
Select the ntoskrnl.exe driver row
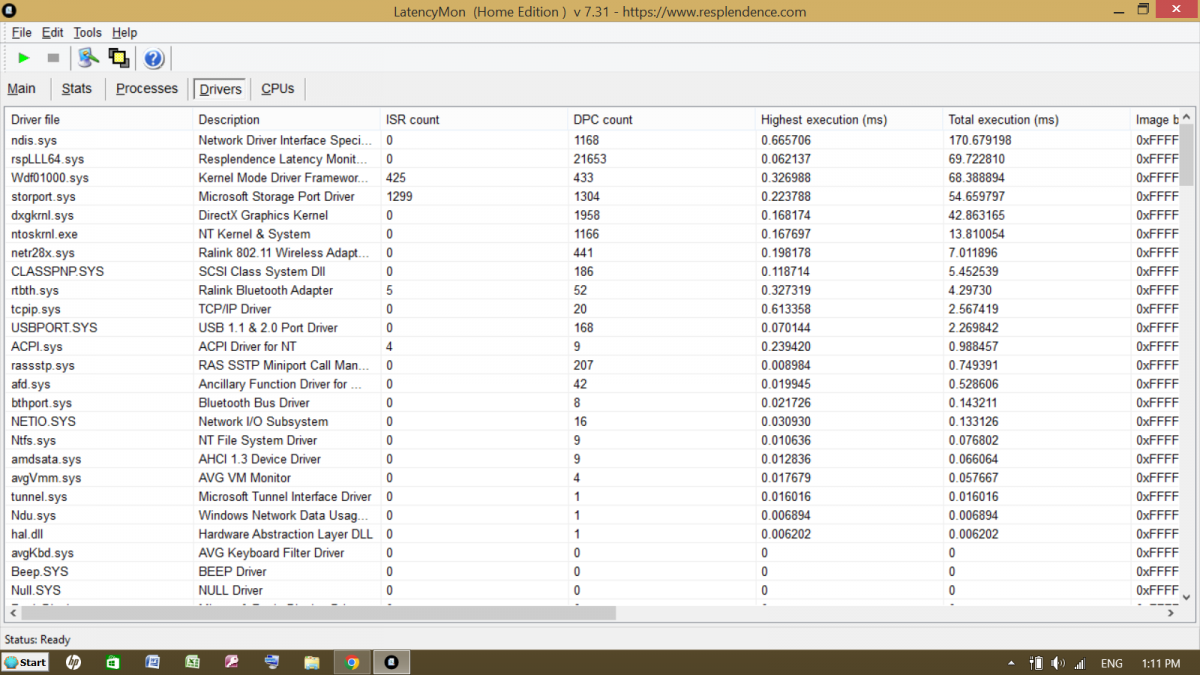pyautogui.click(x=592, y=234)
